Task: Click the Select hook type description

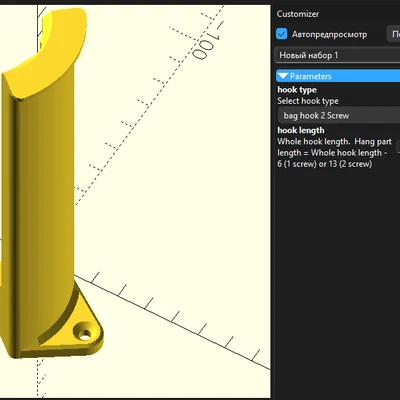Action: click(x=308, y=101)
